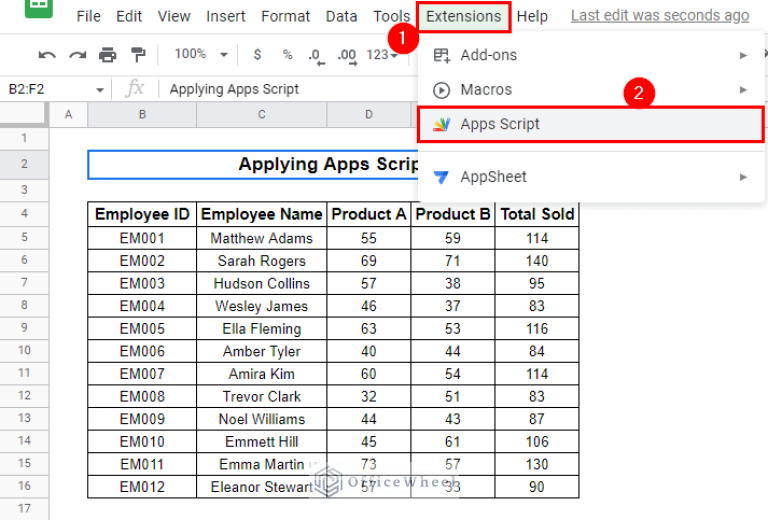768x520 pixels.
Task: Click the Print icon
Action: point(108,55)
